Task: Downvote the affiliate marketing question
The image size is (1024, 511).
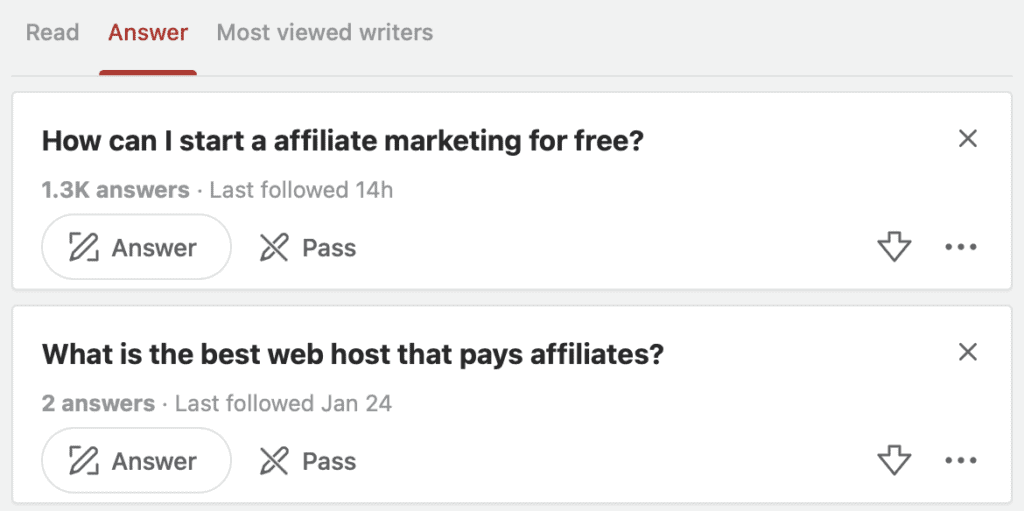Action: point(894,247)
